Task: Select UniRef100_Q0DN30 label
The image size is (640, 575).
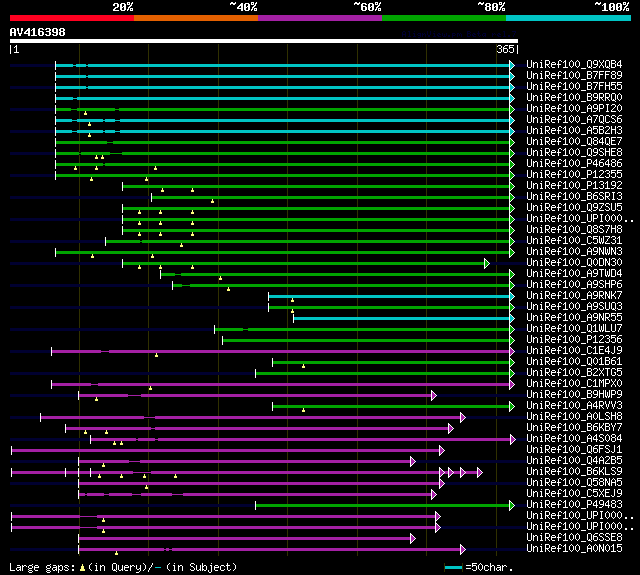Action: click(574, 263)
